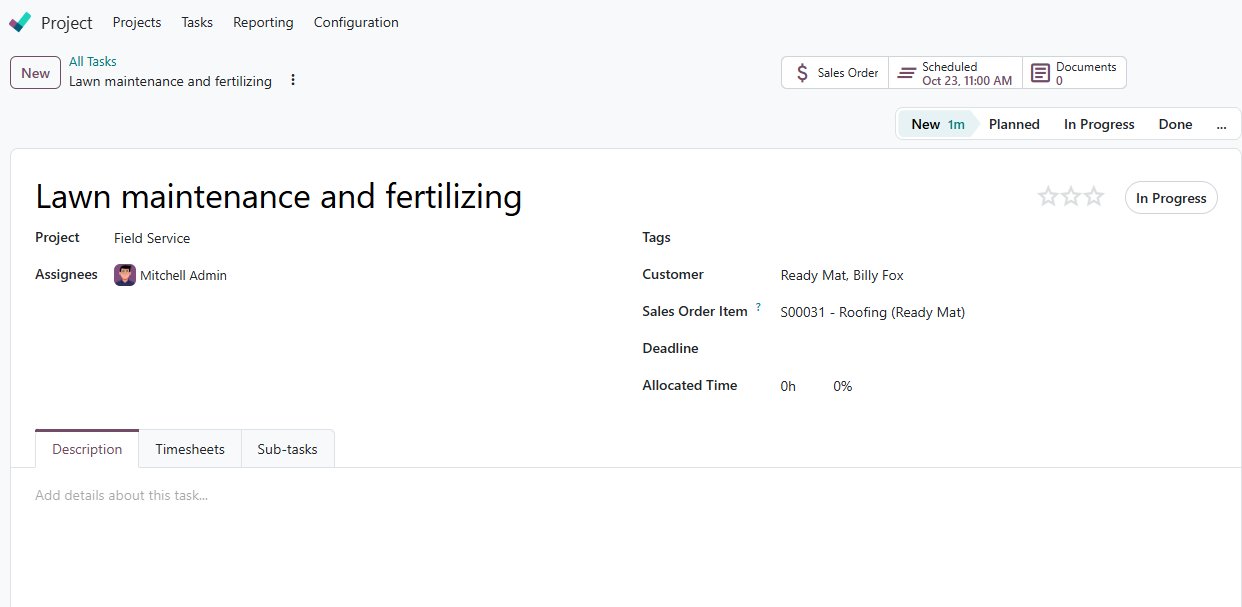Switch to the Timesheets tab
Screen dimensions: 1242x607
pyautogui.click(x=190, y=449)
